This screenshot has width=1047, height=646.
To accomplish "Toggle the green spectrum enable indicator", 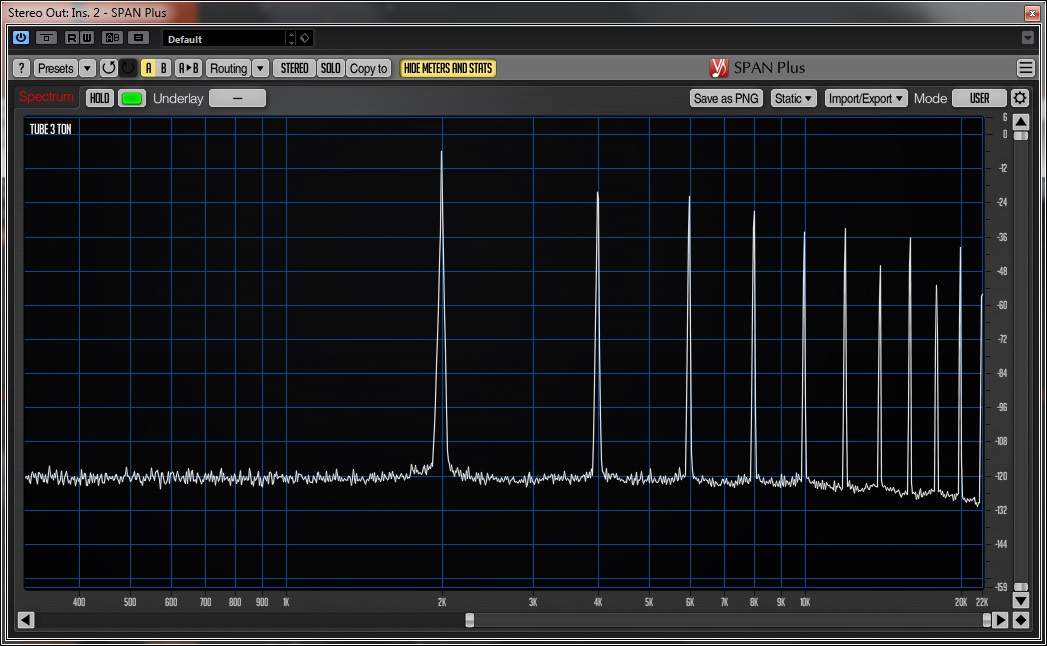I will [x=131, y=98].
